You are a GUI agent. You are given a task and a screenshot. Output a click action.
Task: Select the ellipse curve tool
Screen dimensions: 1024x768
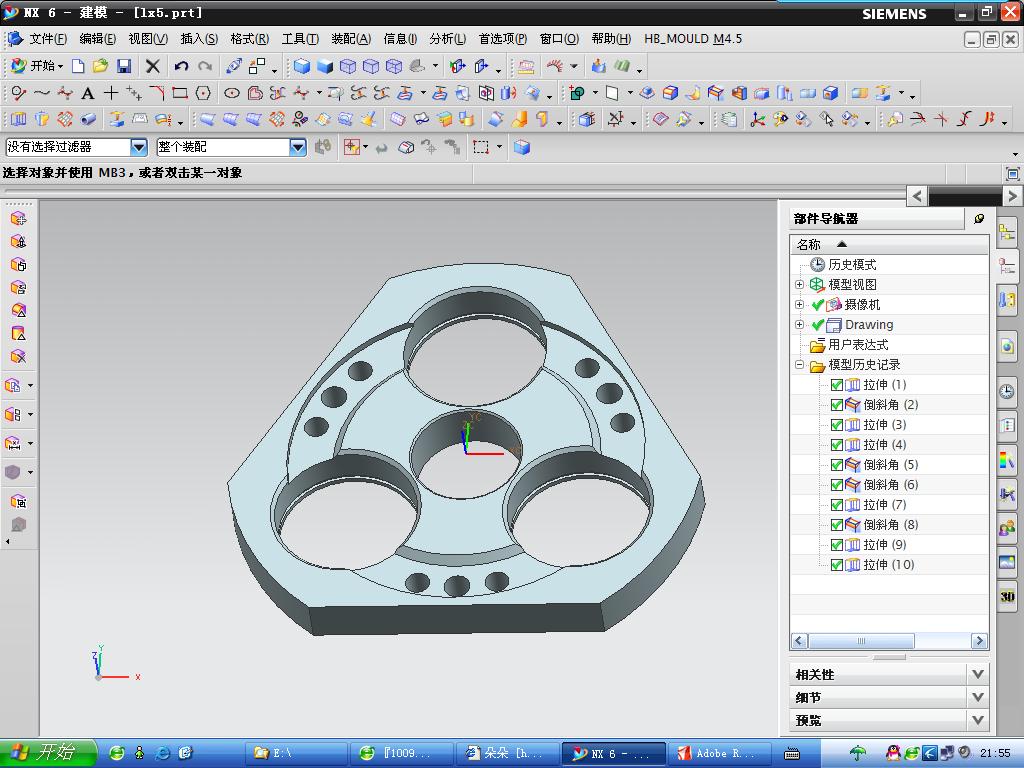(232, 93)
